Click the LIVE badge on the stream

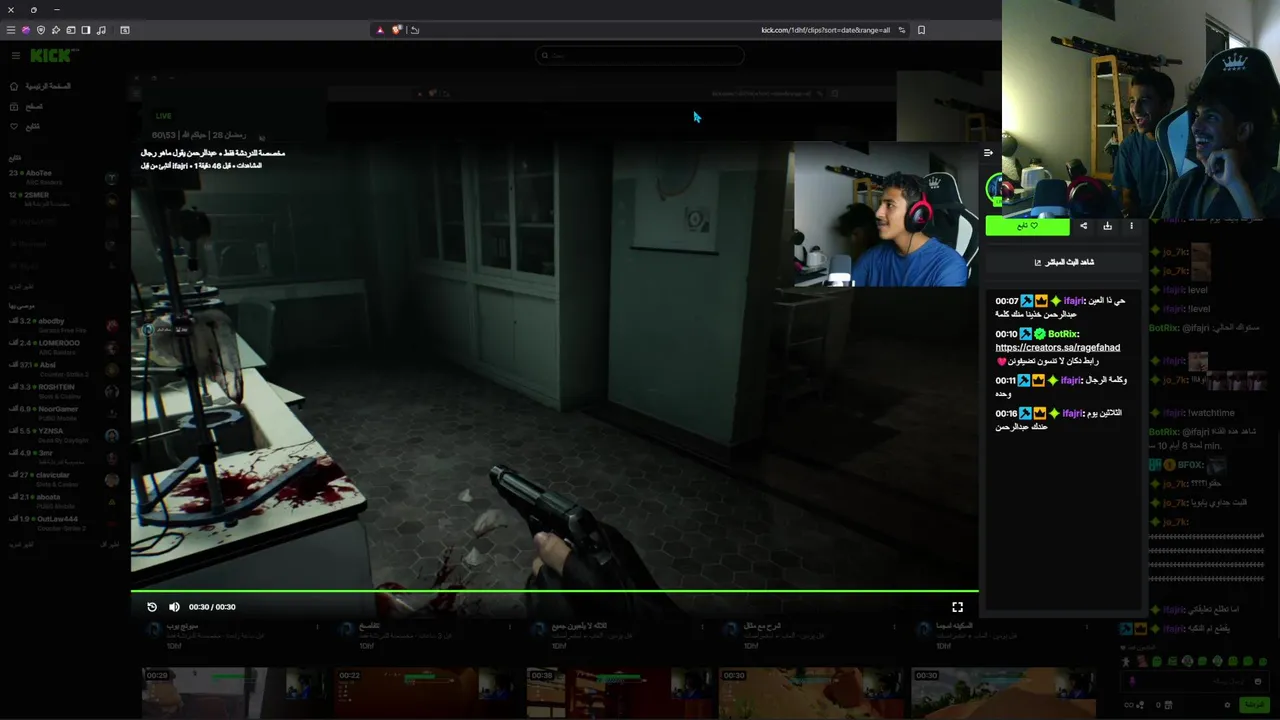coord(163,116)
